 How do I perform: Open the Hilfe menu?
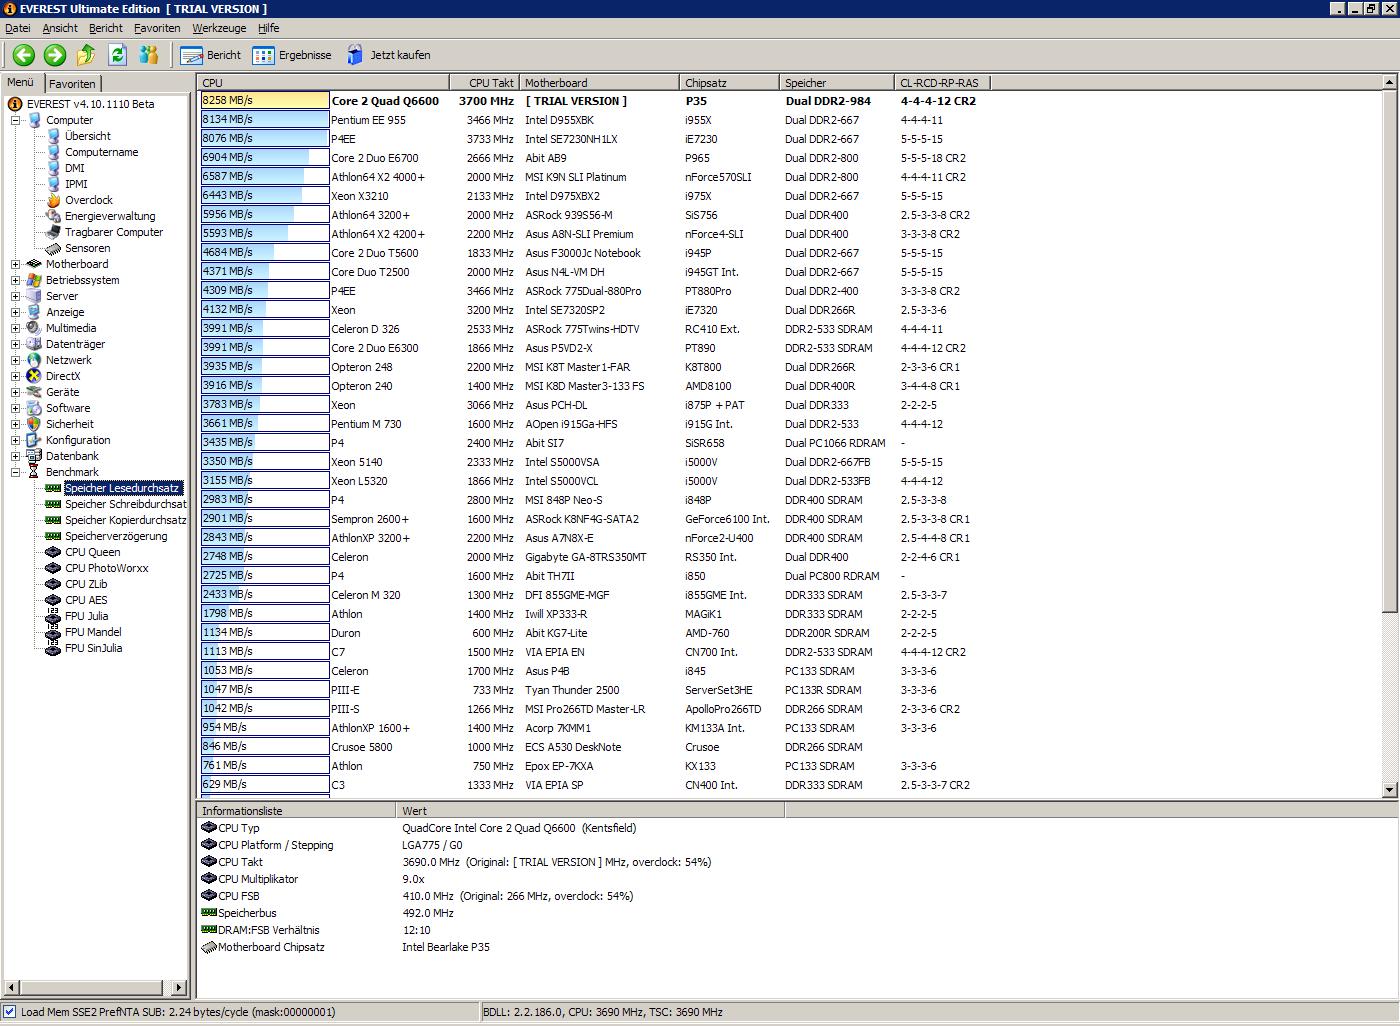point(269,28)
